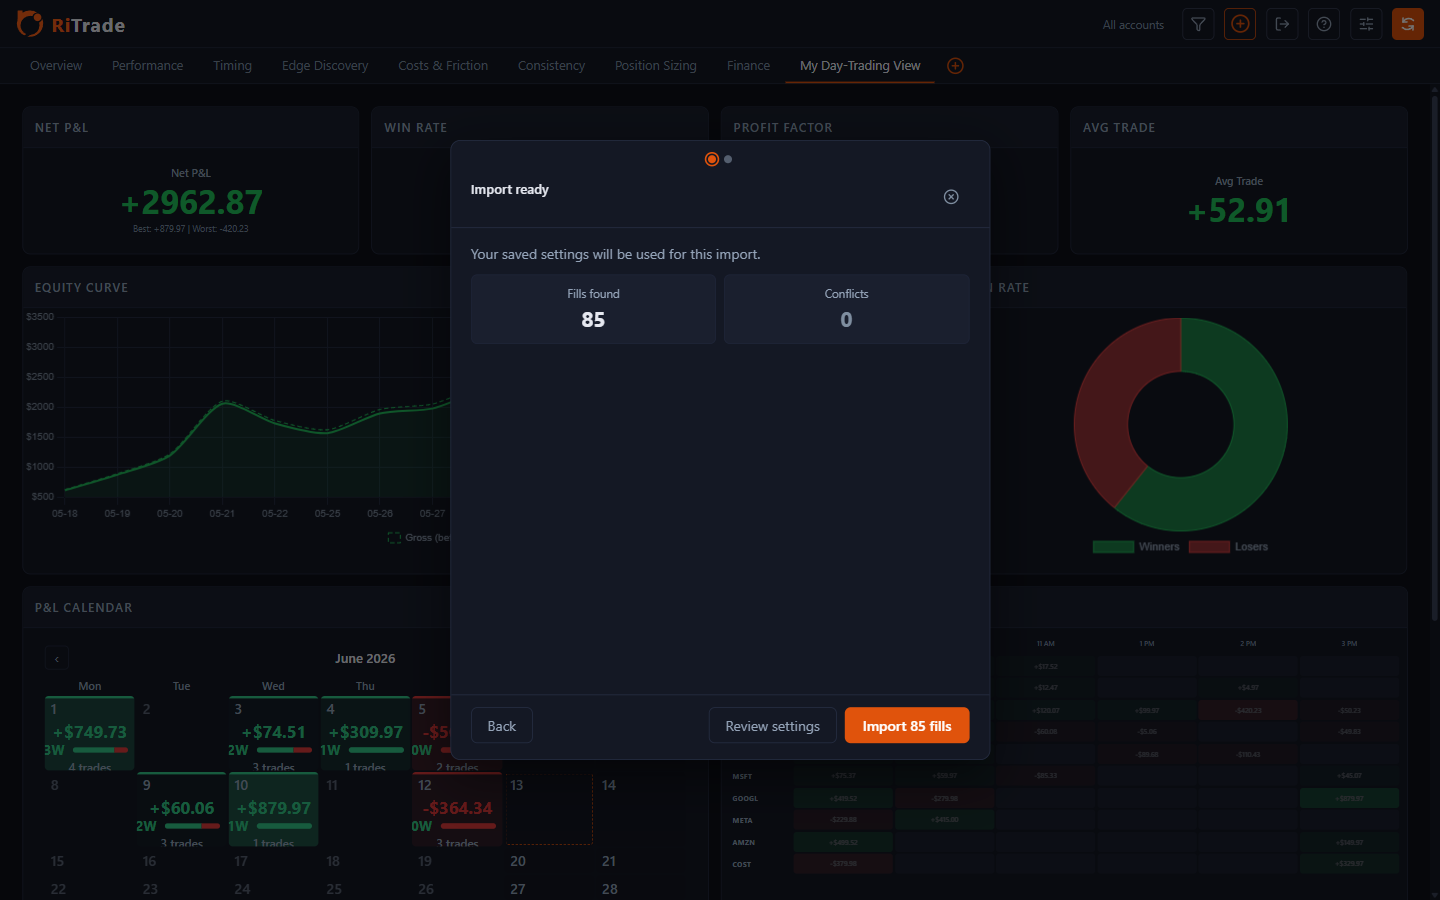The height and width of the screenshot is (900, 1440).
Task: Toggle the Losers legend swatch
Action: click(1209, 547)
